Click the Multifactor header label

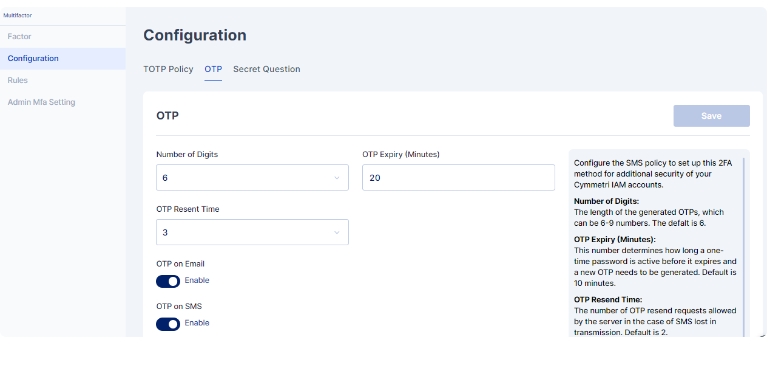[x=17, y=15]
